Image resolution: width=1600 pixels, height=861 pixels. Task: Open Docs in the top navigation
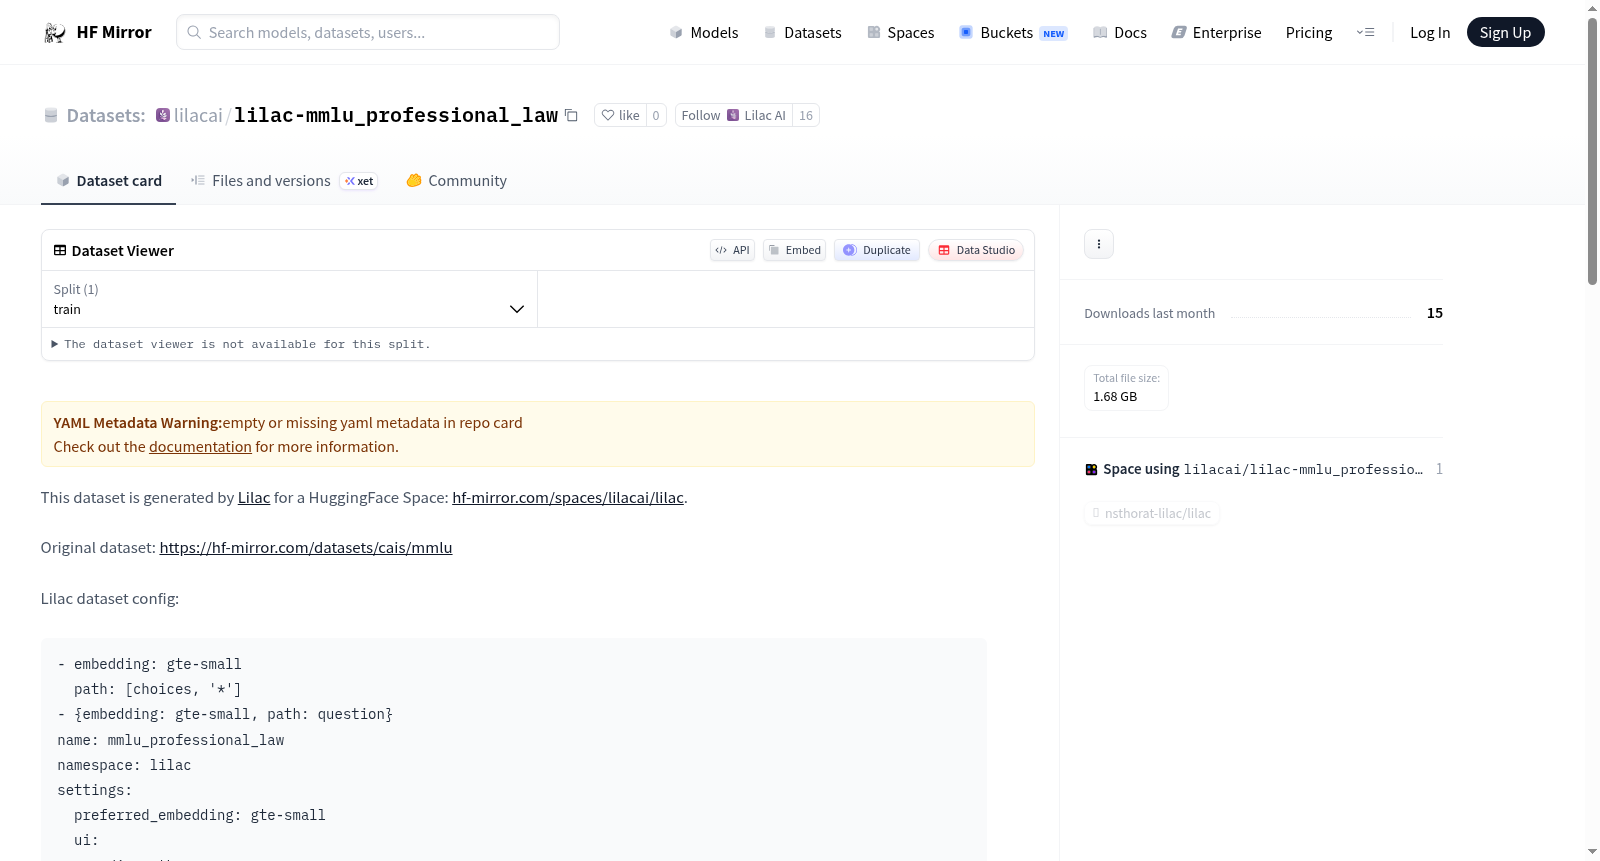click(x=1120, y=33)
